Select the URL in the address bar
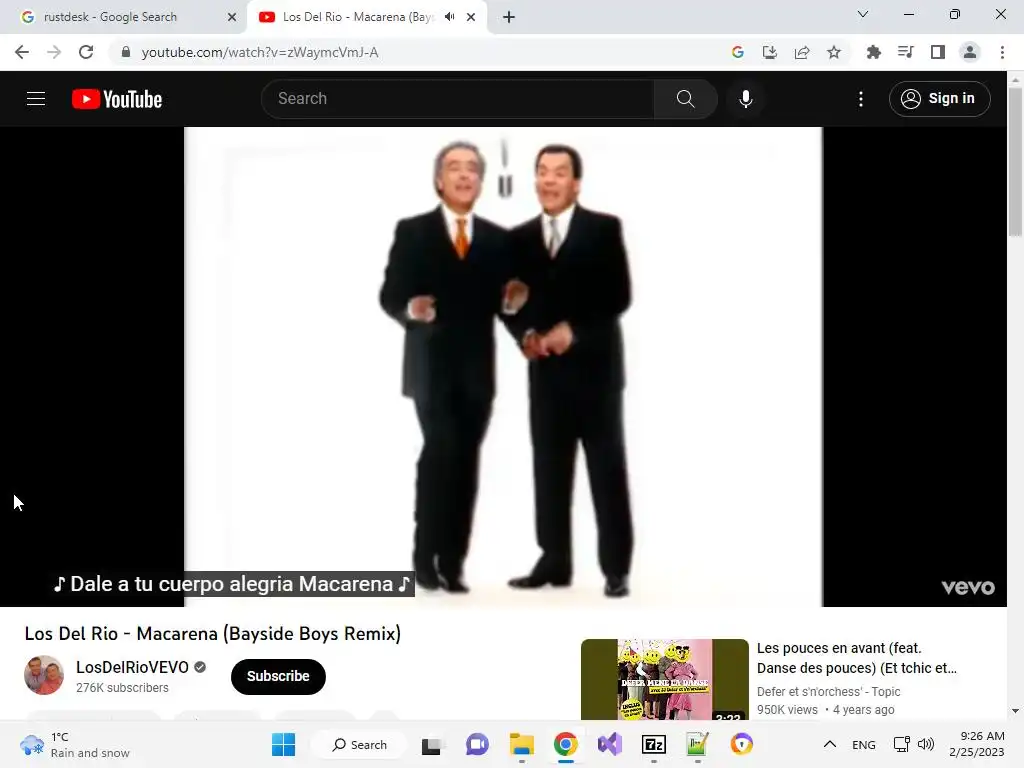The image size is (1024, 768). click(260, 52)
